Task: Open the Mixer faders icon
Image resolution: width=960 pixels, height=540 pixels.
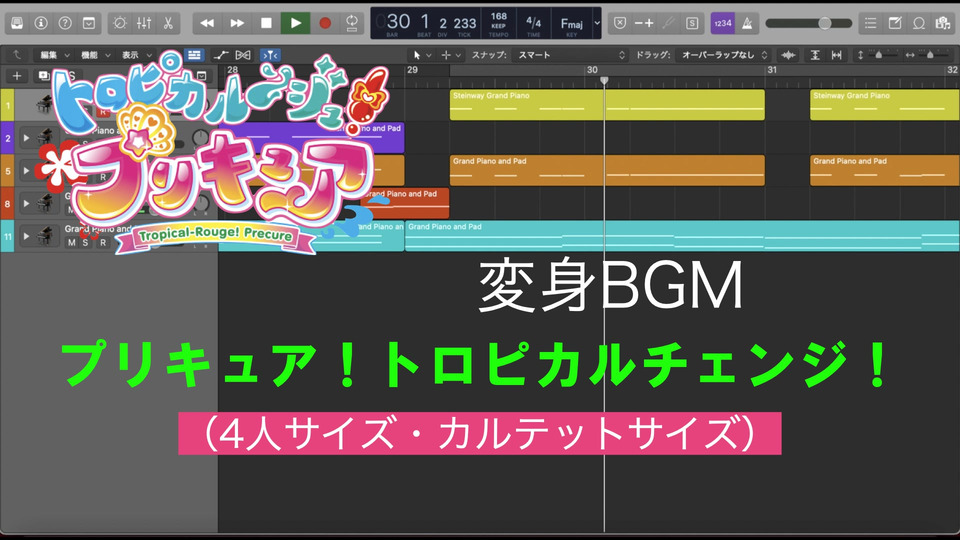Action: click(144, 23)
